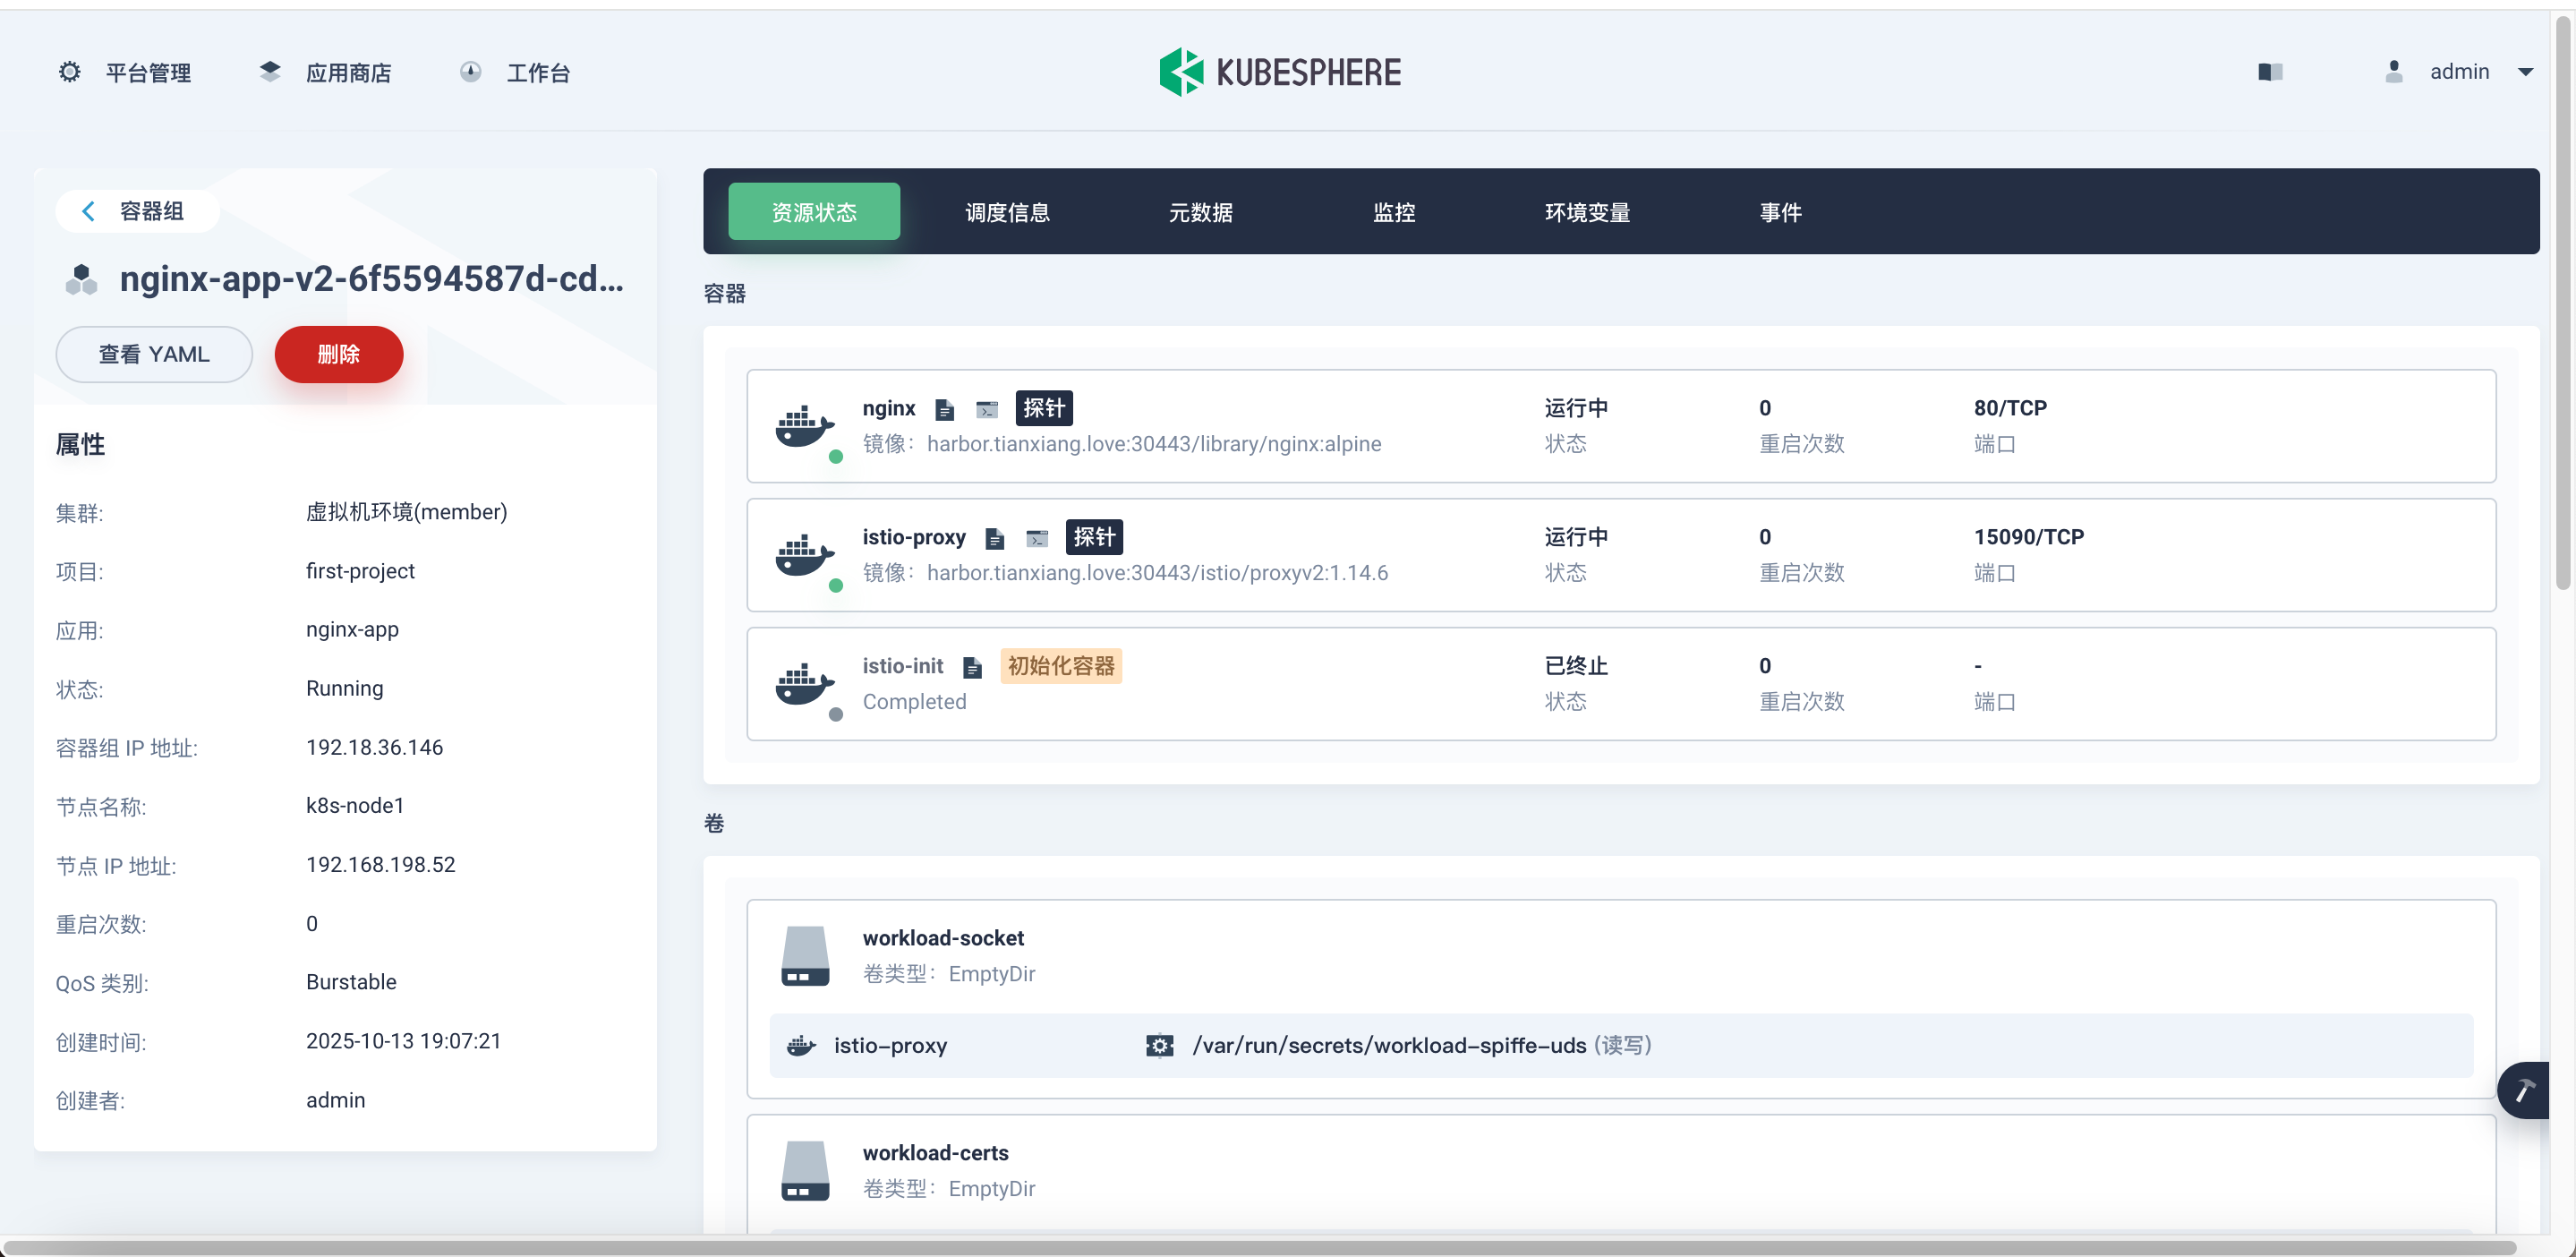This screenshot has height=1257, width=2576.
Task: Go back to 容器组 list
Action: pyautogui.click(x=135, y=211)
